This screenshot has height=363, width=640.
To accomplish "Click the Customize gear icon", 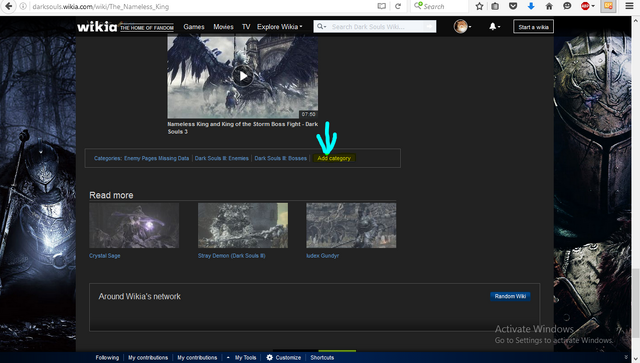I will [269, 358].
